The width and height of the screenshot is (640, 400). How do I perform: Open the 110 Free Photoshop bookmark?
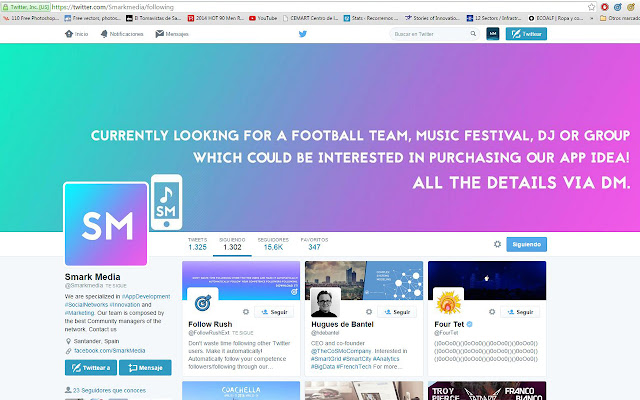(x=31, y=18)
